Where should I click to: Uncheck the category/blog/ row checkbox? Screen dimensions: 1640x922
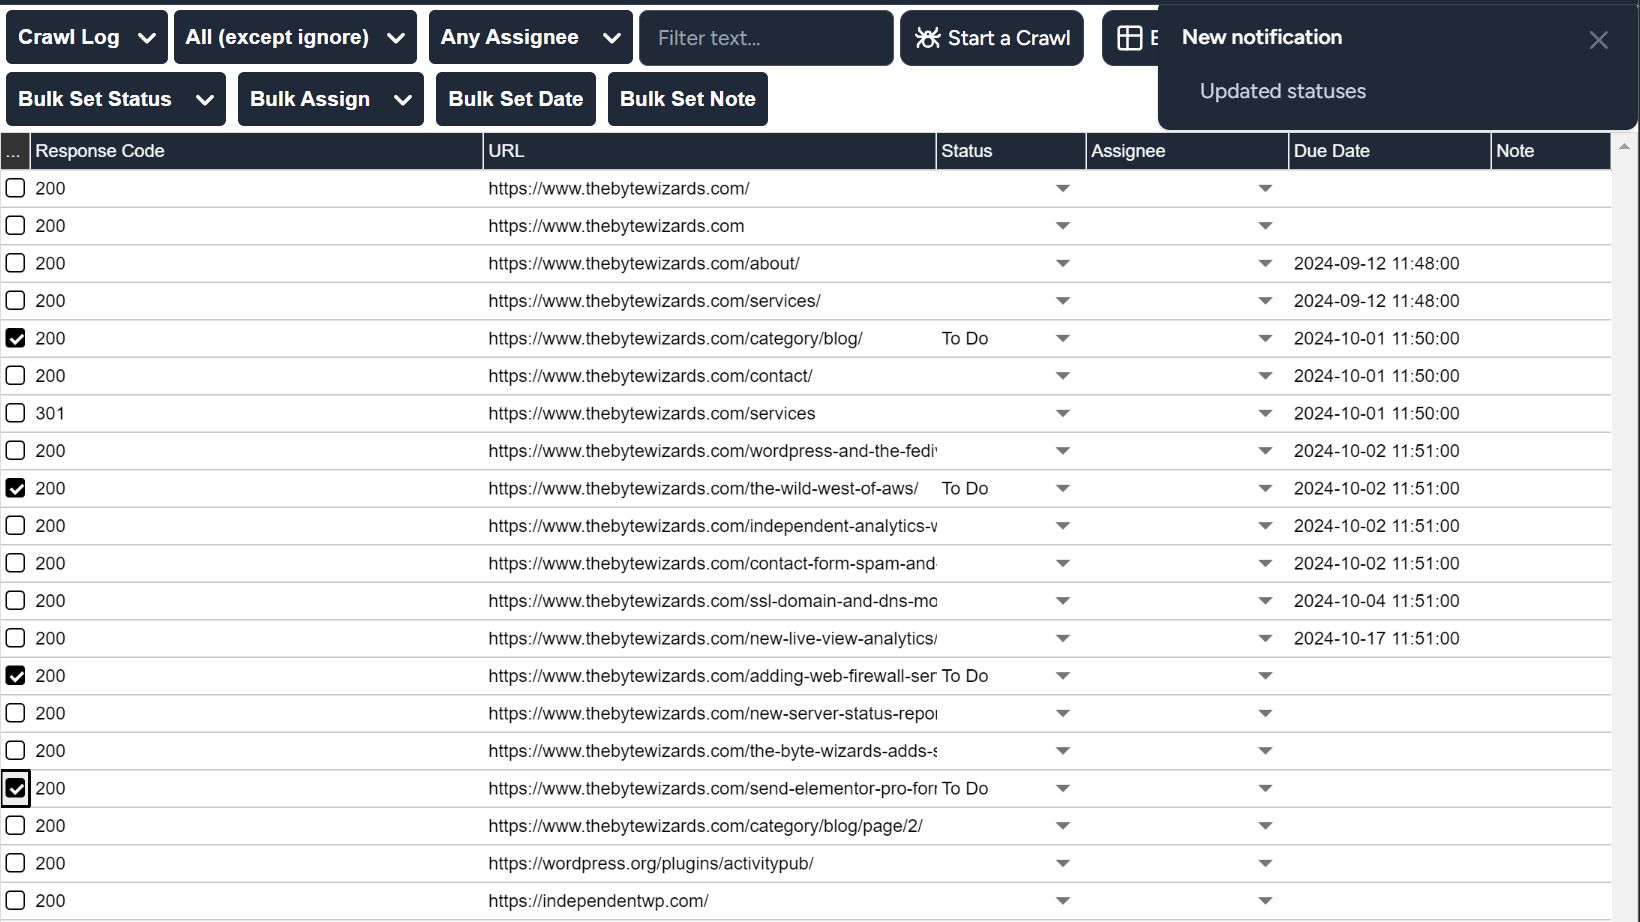[x=15, y=338]
